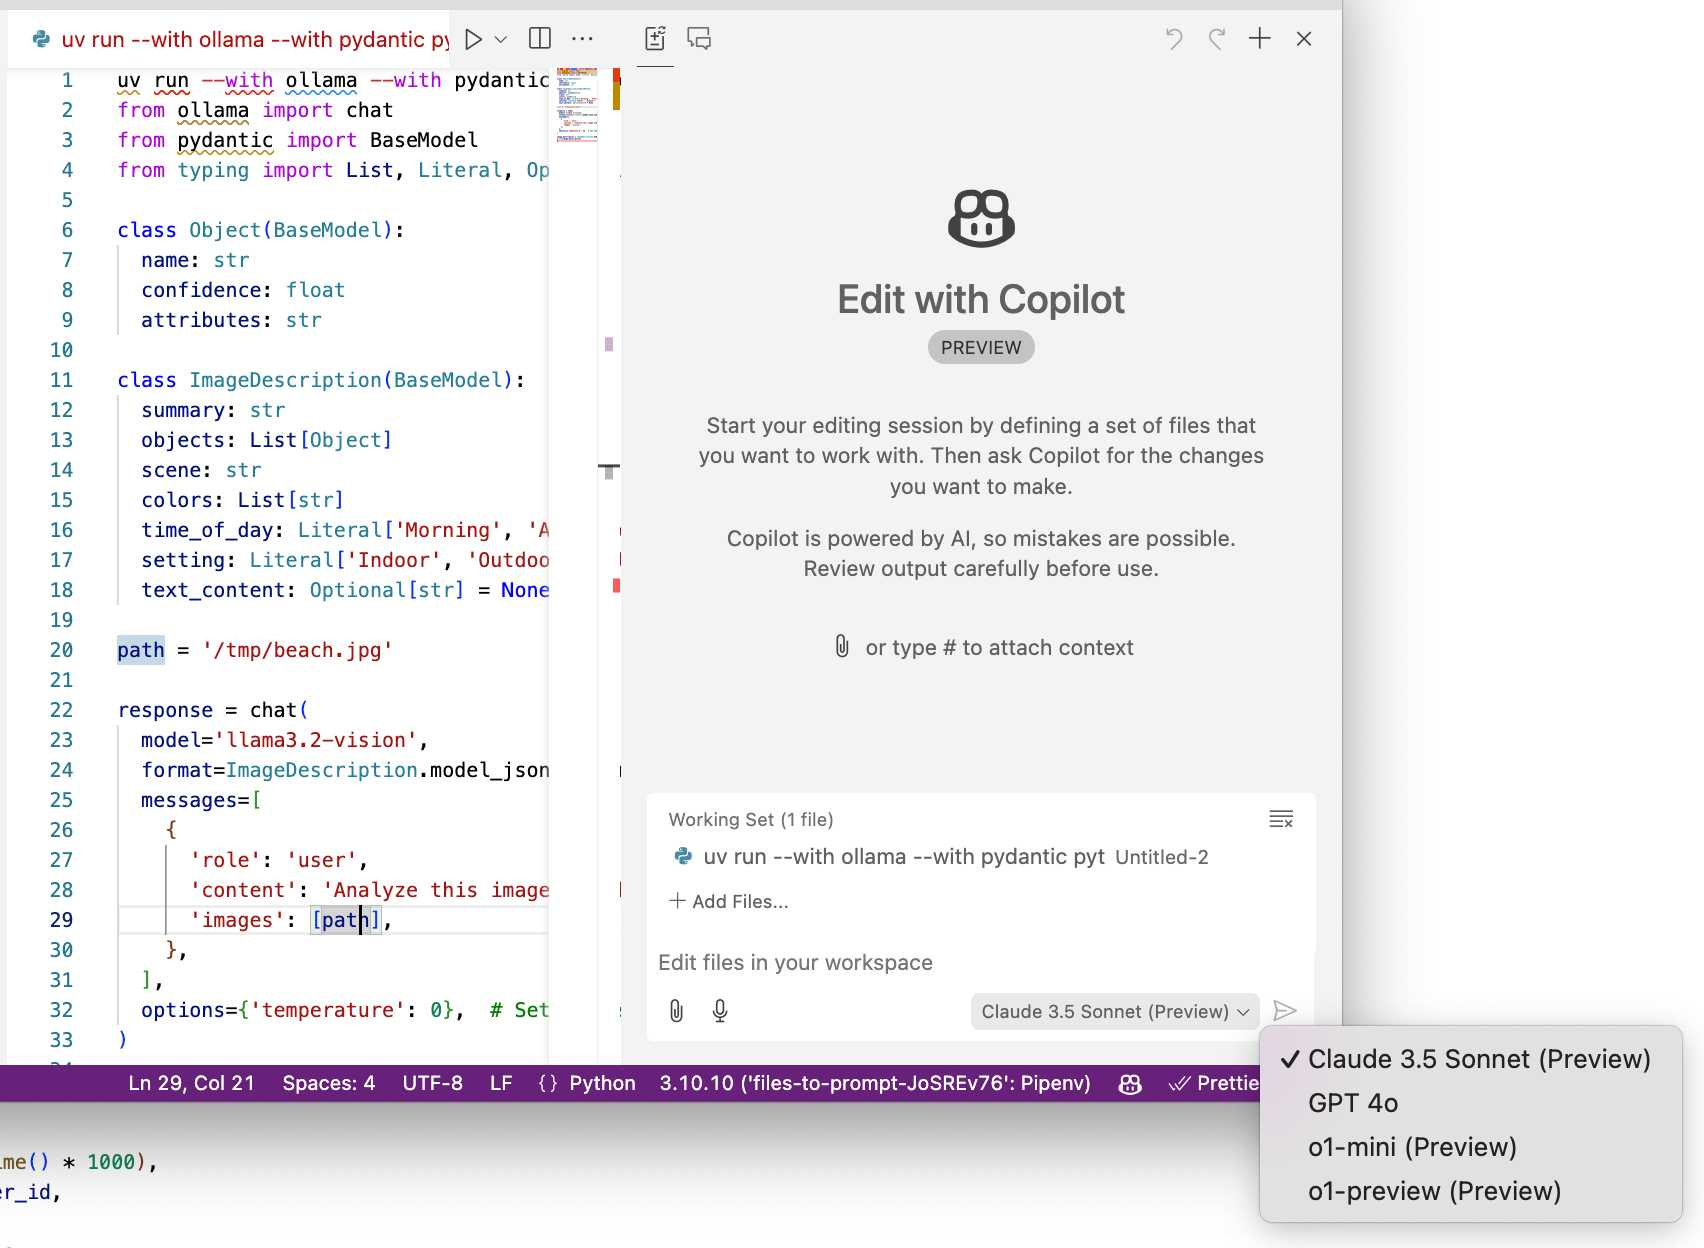Click the '/tmp/beach.jpg' string

coord(297,650)
